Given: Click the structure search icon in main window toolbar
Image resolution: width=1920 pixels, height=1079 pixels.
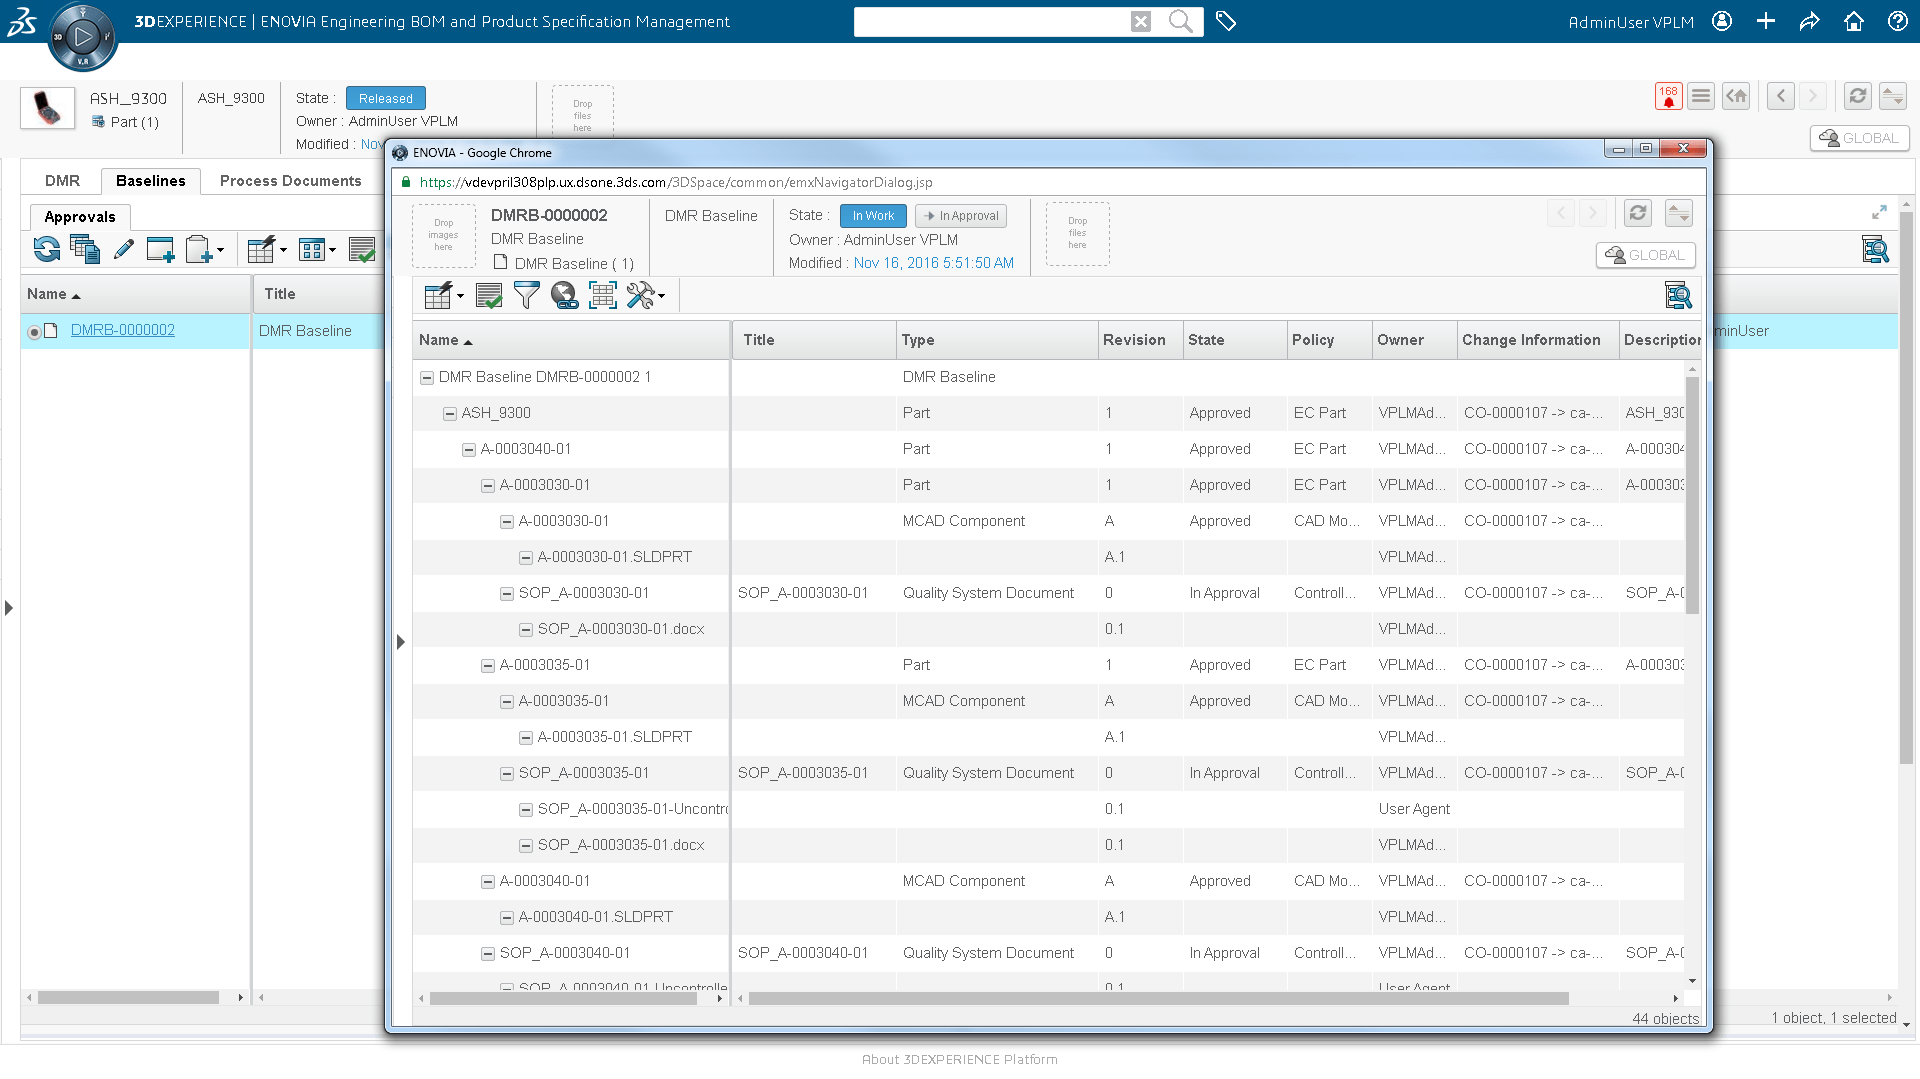Looking at the screenshot, I should pos(1875,249).
